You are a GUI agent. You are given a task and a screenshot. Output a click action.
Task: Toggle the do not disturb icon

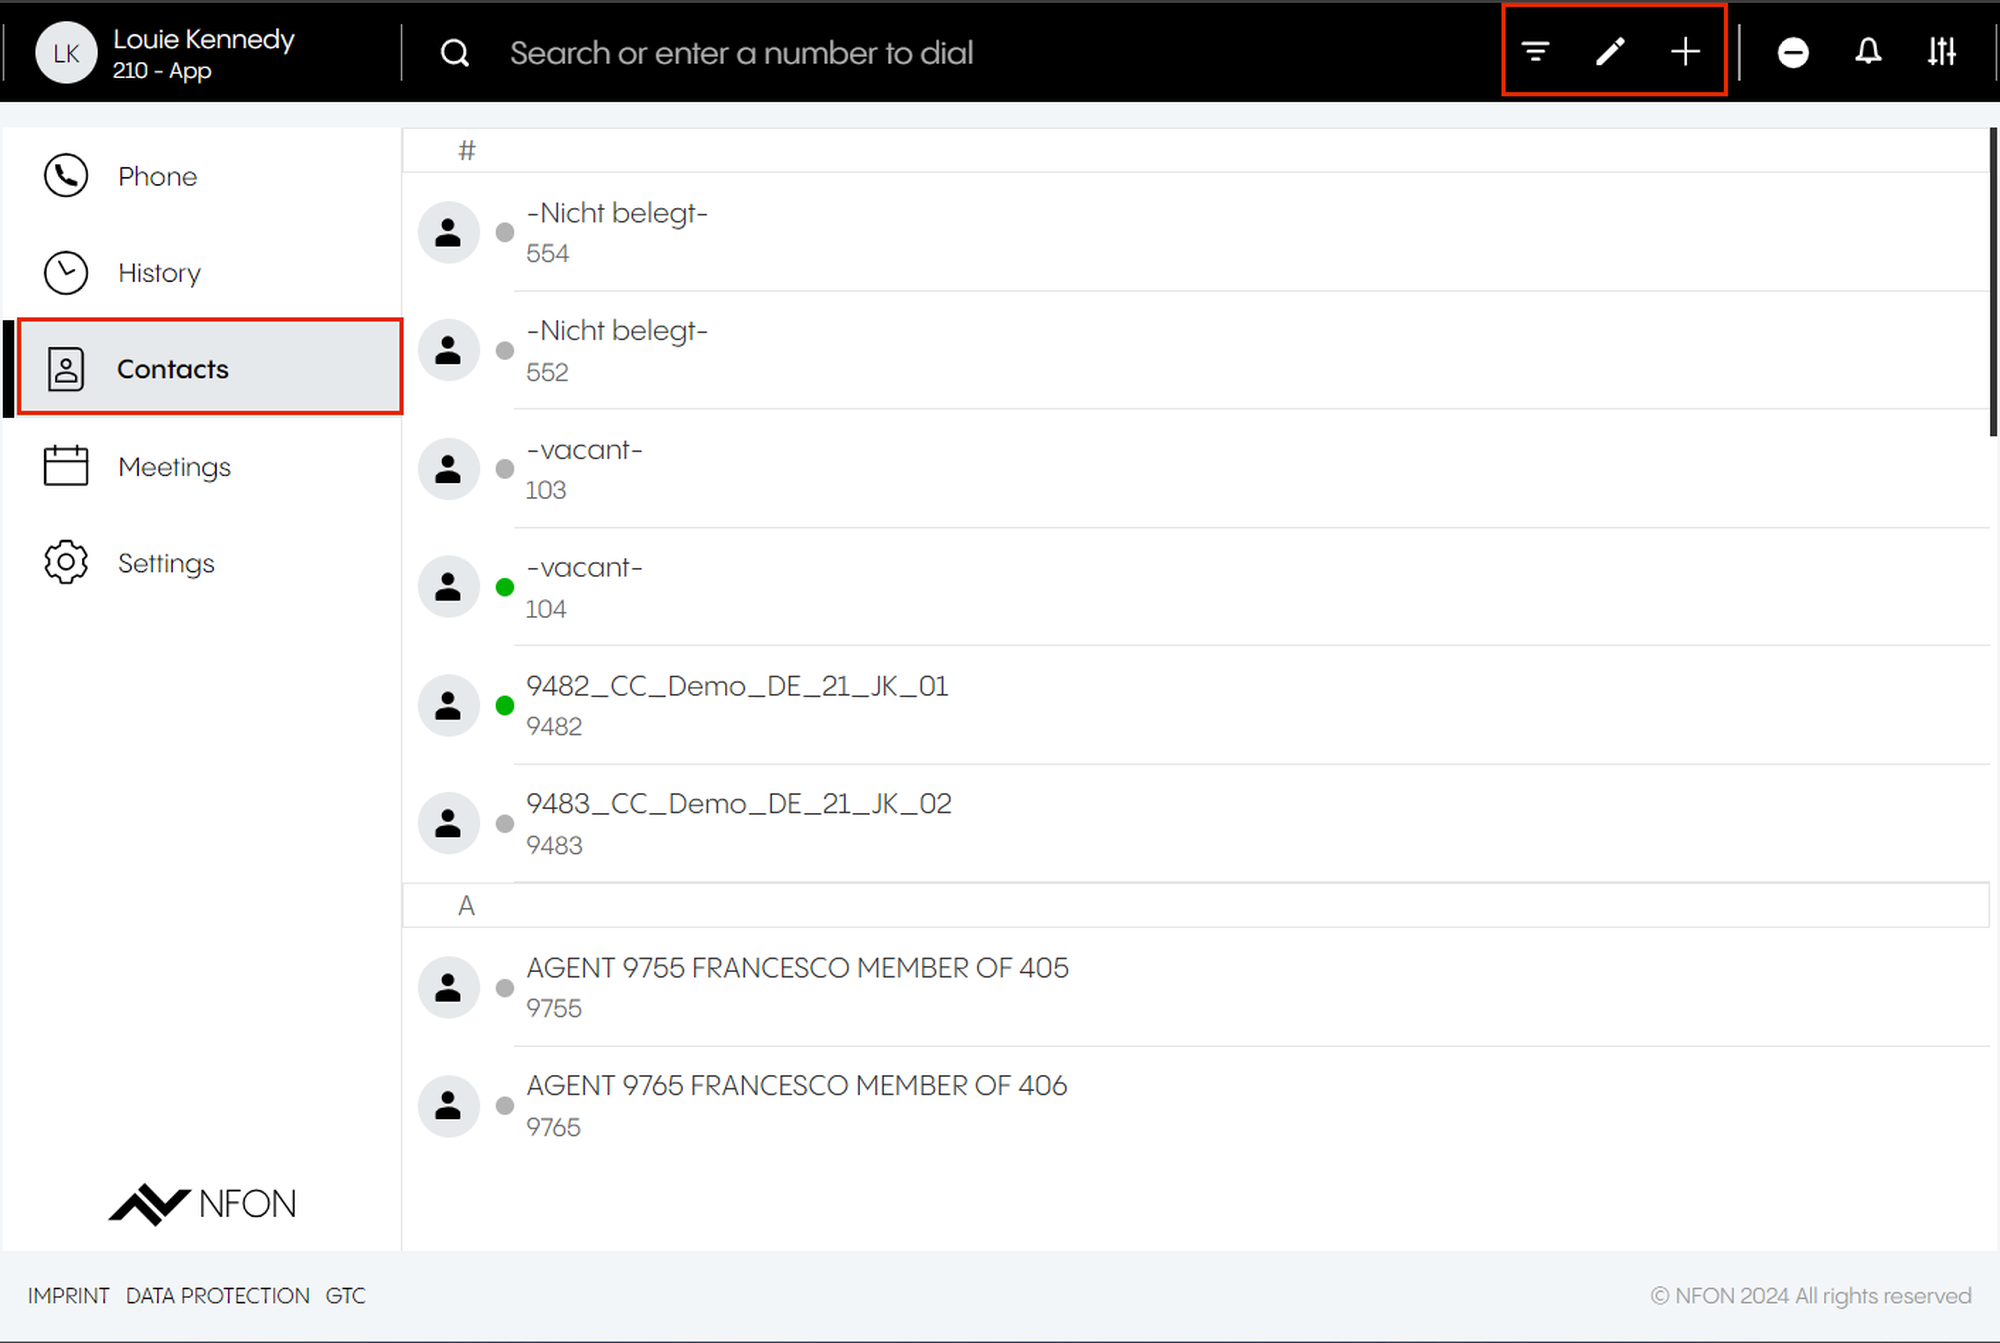(1793, 52)
